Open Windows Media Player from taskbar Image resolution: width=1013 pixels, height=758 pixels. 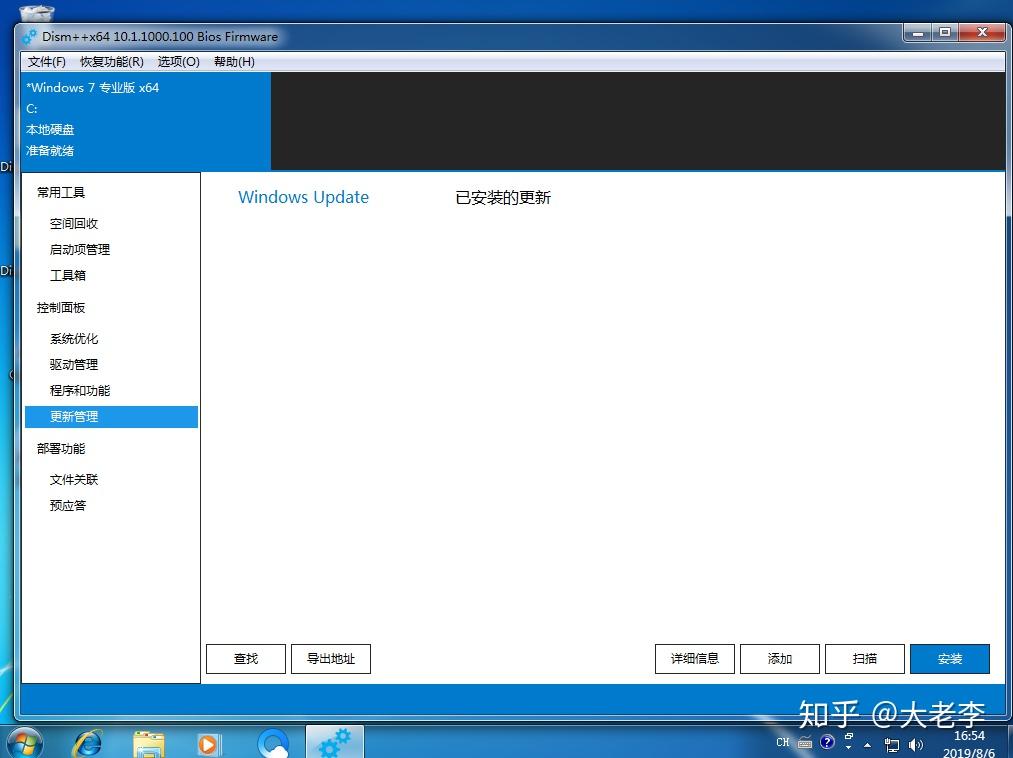point(208,744)
